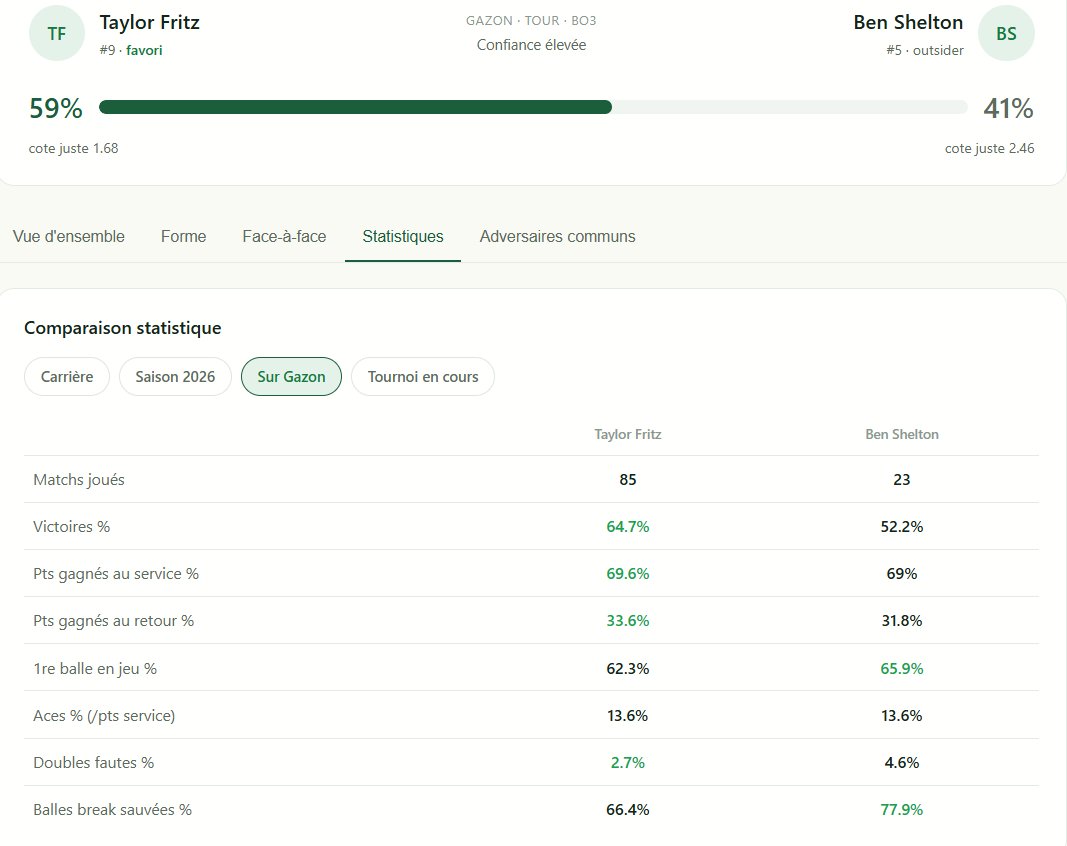This screenshot has width=1067, height=846.
Task: Click Shelton's 4.6% double faults value
Action: (902, 762)
